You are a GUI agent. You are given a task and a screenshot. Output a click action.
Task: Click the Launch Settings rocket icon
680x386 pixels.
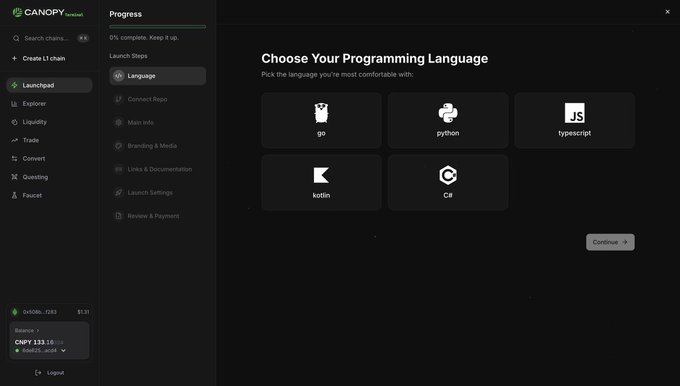point(118,193)
